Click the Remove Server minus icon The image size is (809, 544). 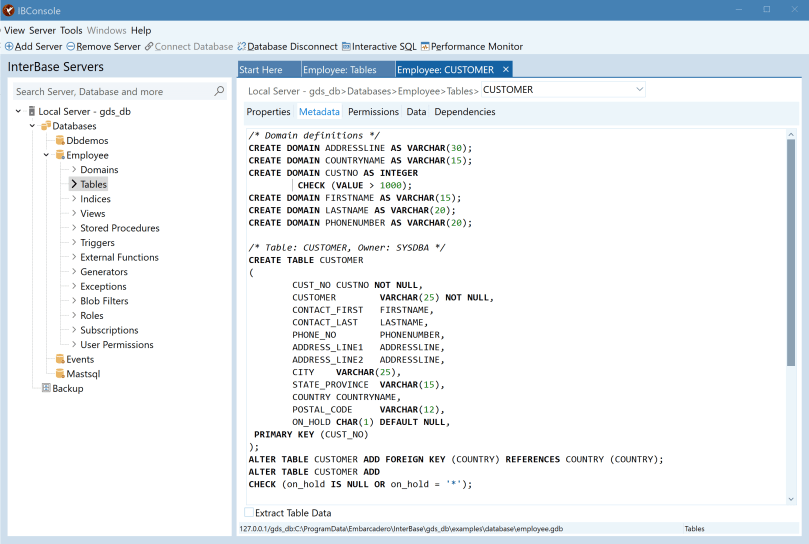coord(71,46)
